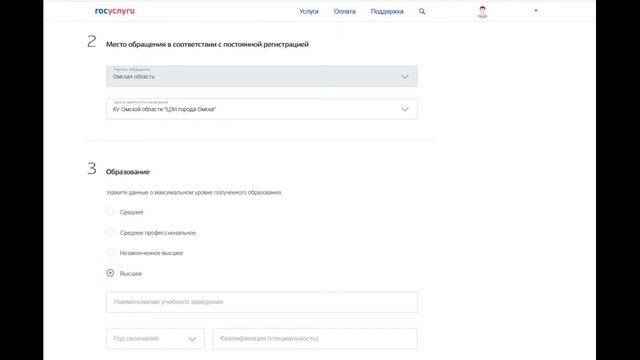The image size is (640, 360).
Task: Click the Квалификация (специальность) input field
Action: tap(315, 338)
